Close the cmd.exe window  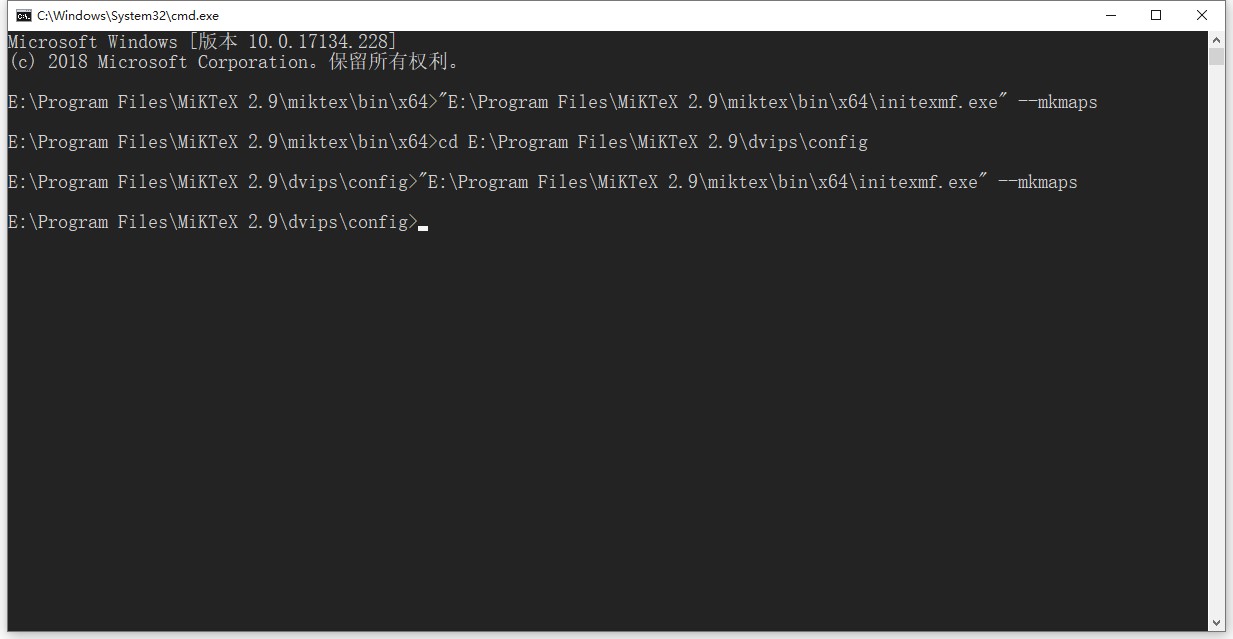(1203, 15)
